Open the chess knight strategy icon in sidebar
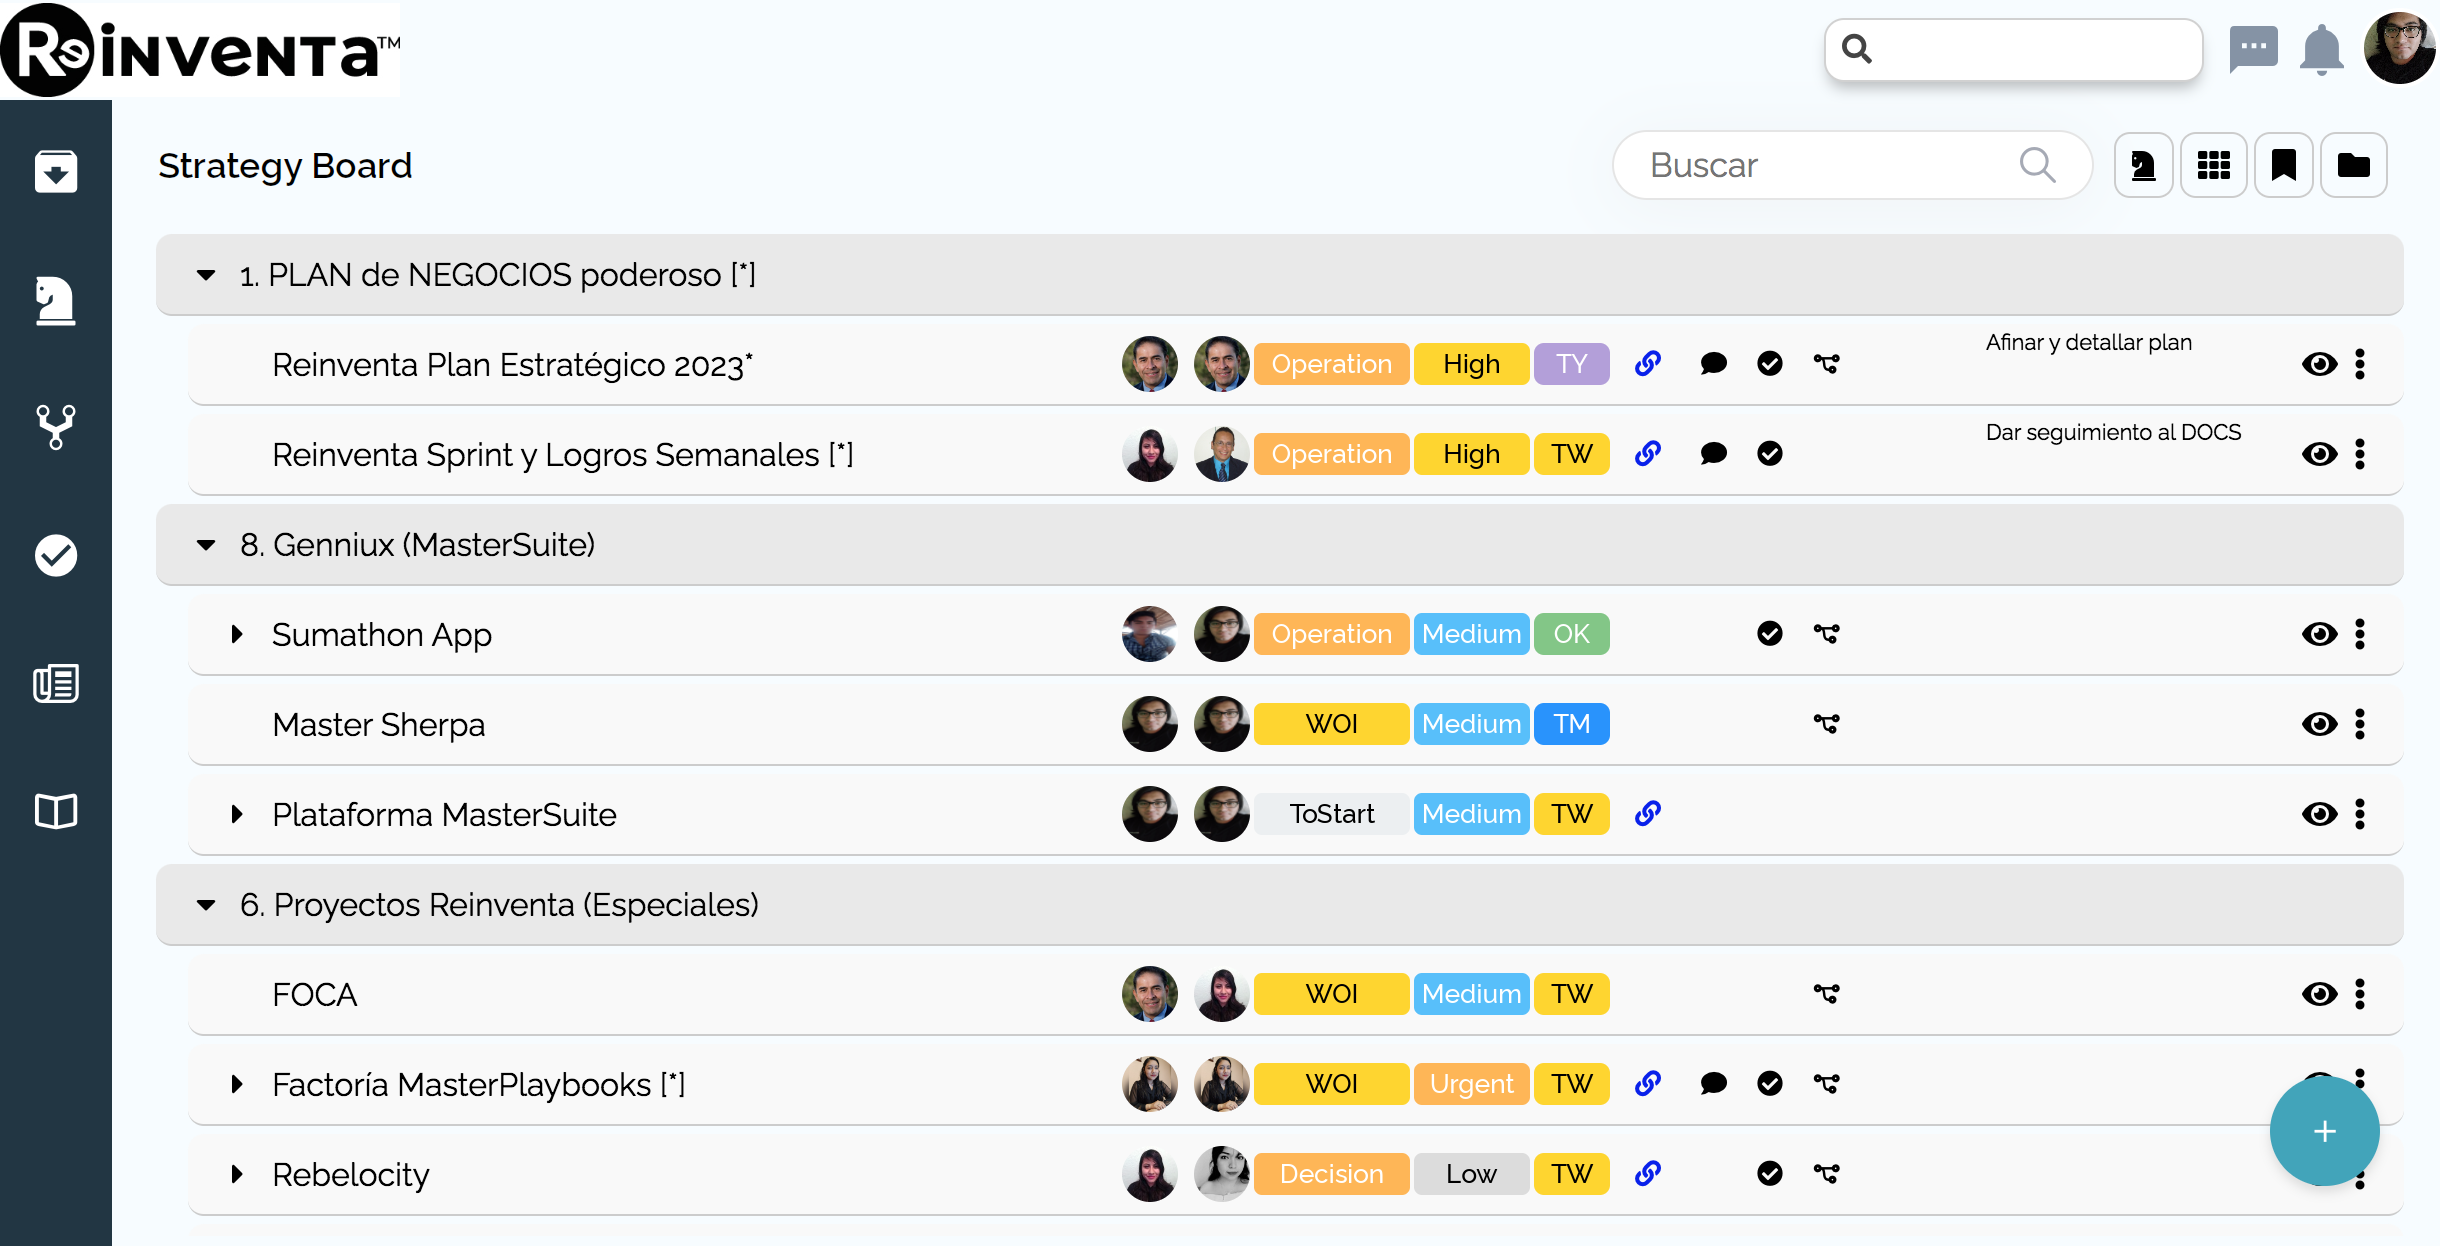Viewport: 2440px width, 1246px height. 56,300
